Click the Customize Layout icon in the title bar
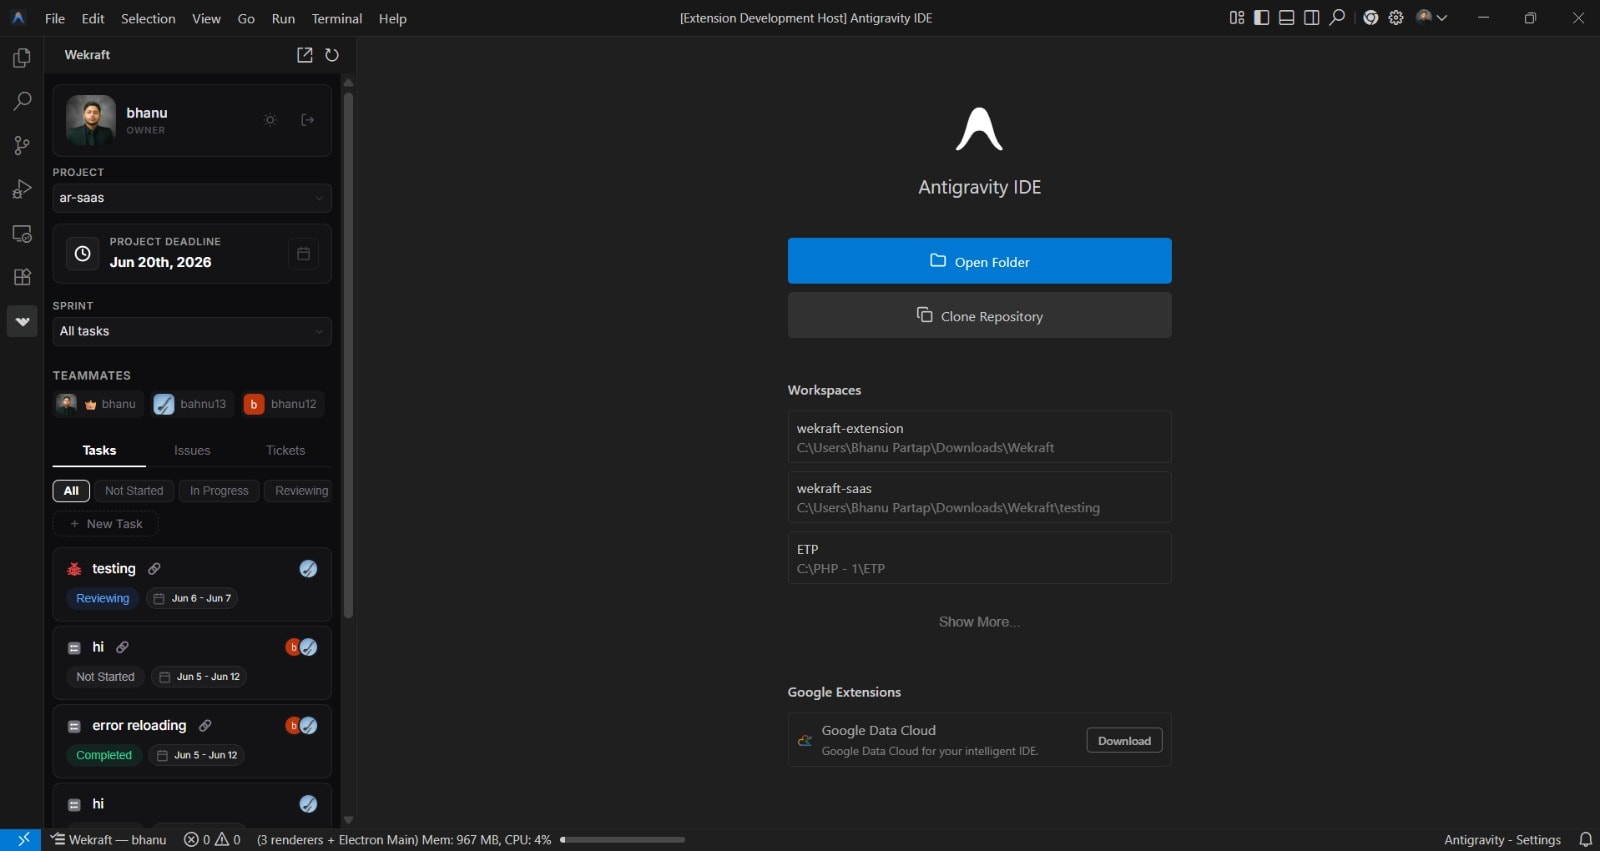Screen dimensions: 1600x851 (x=1237, y=18)
